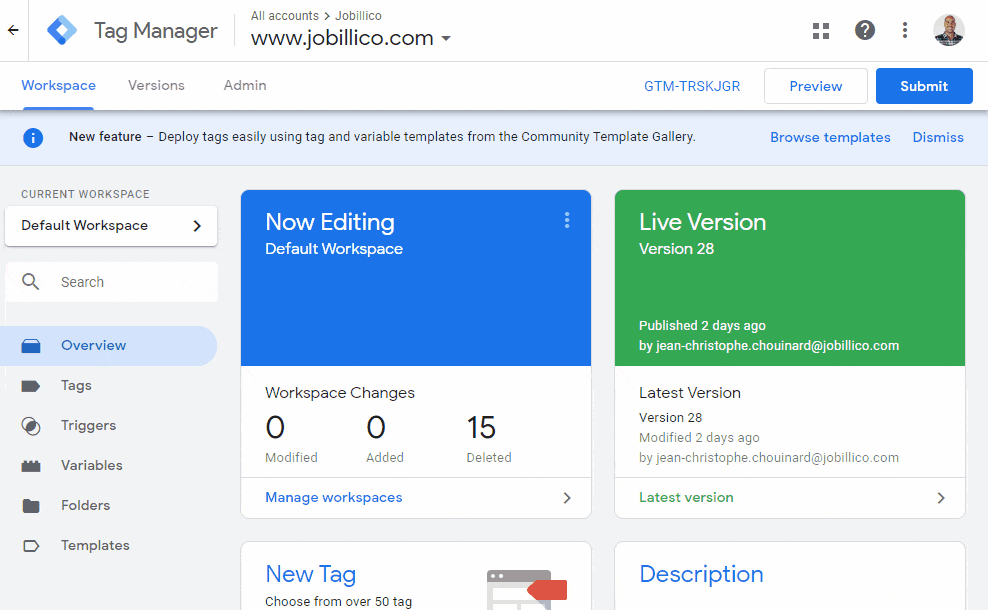The width and height of the screenshot is (988, 610).
Task: Click the Folders sidebar icon
Action: pyautogui.click(x=31, y=505)
